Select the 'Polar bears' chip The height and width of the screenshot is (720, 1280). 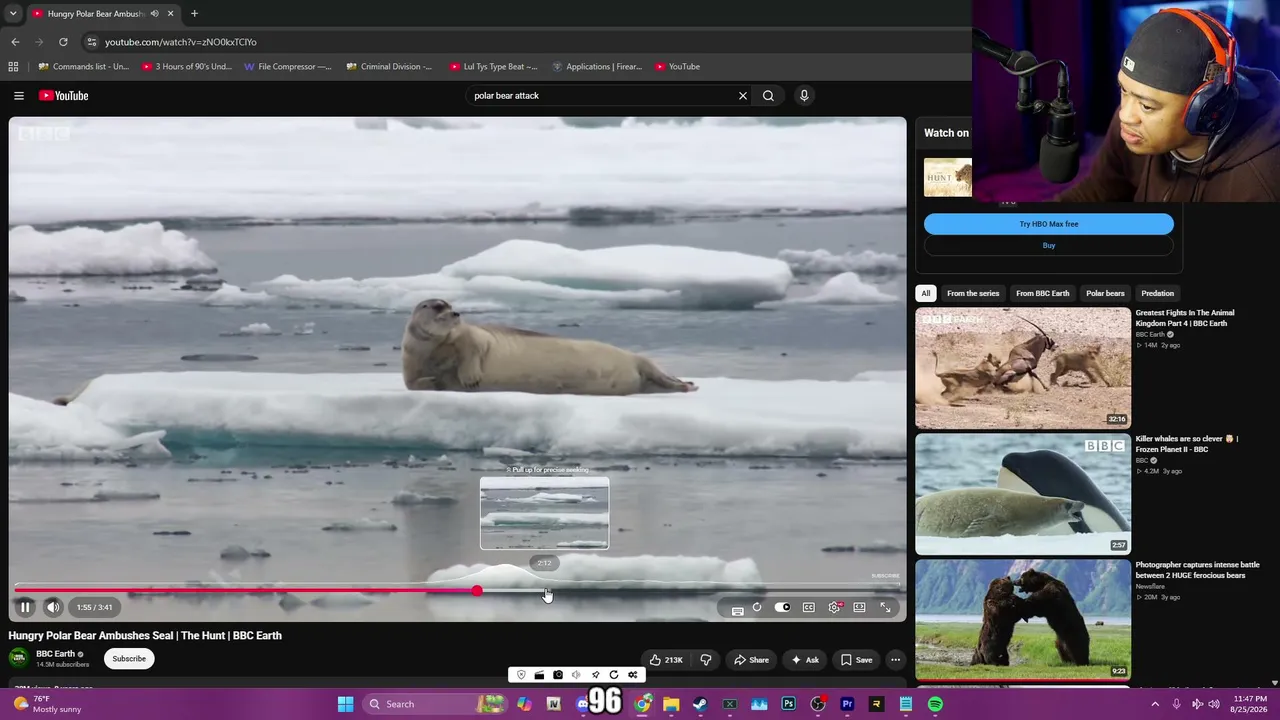[x=1105, y=293]
